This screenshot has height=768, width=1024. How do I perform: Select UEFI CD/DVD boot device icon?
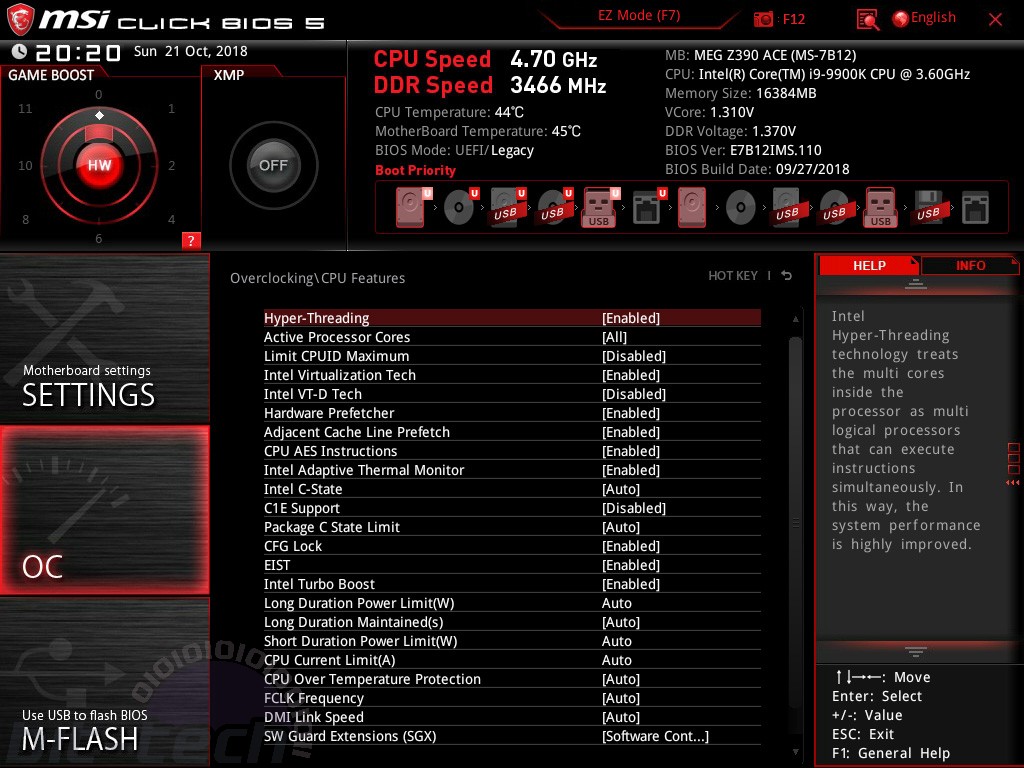pos(460,207)
